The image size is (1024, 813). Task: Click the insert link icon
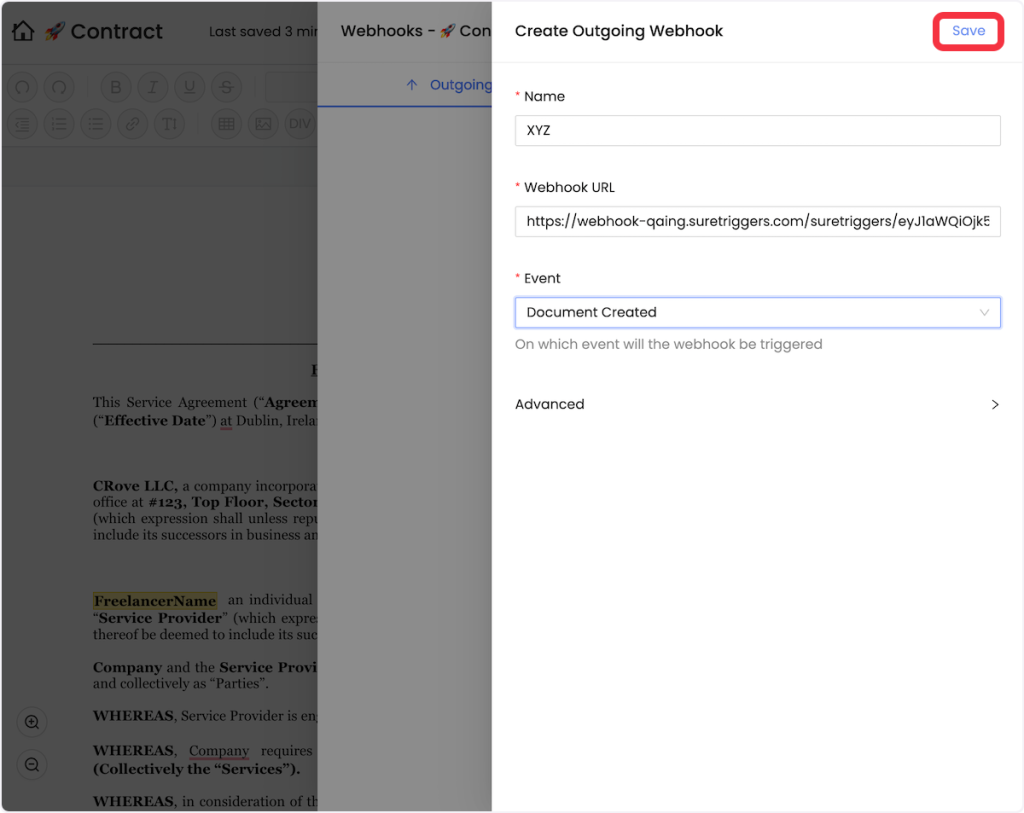133,124
